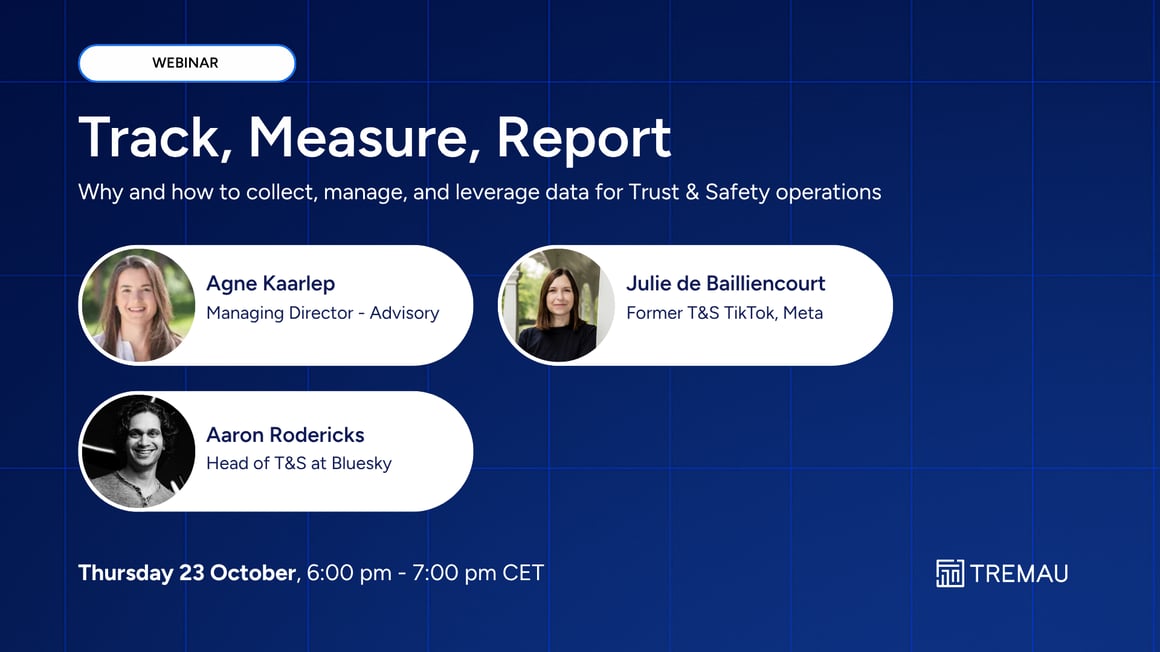Viewport: 1160px width, 652px height.
Task: Click the Thursday 23 October date text
Action: pyautogui.click(x=187, y=573)
